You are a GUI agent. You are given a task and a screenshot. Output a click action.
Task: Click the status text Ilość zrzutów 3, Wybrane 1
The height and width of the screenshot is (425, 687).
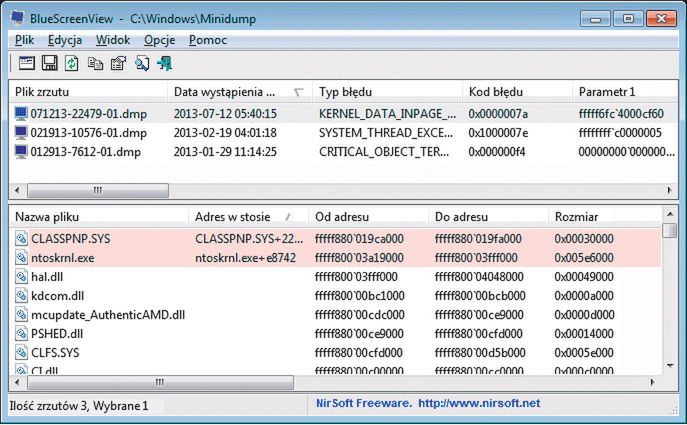pyautogui.click(x=79, y=406)
